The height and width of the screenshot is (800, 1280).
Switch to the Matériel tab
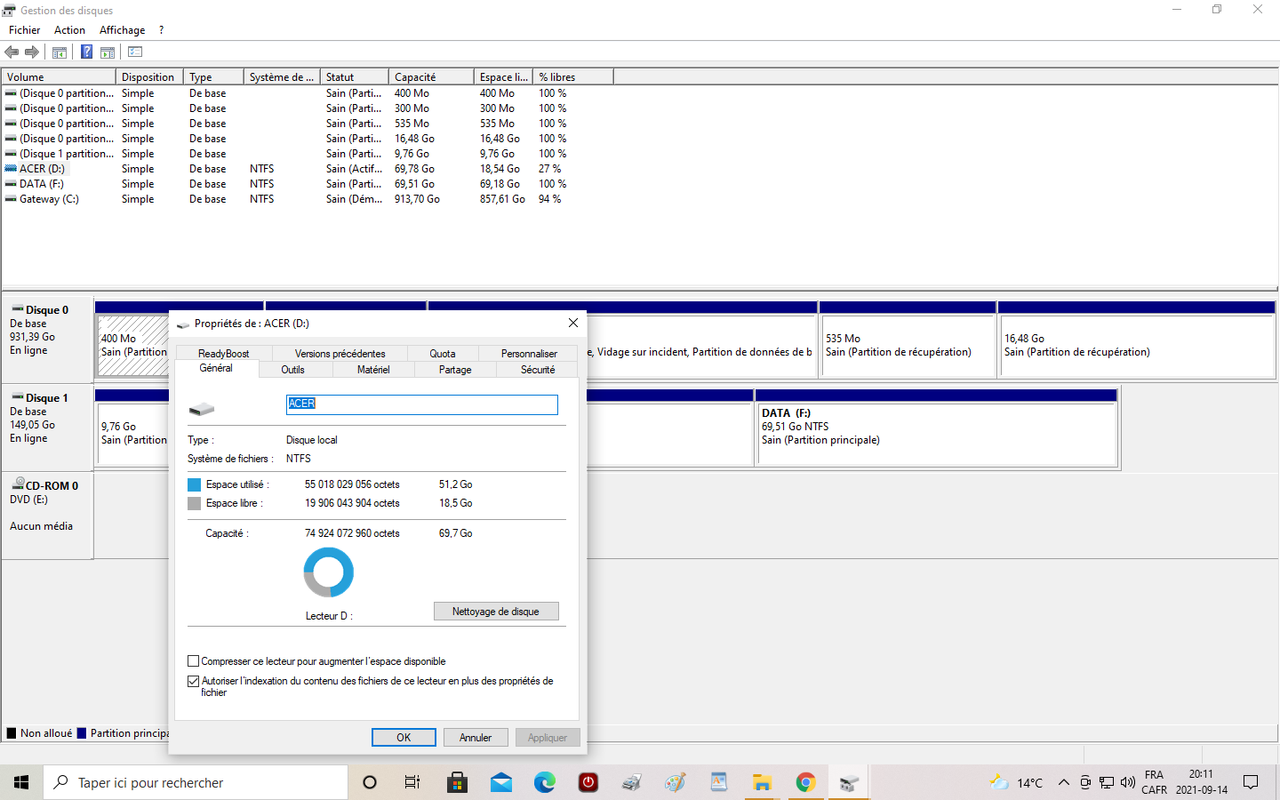(374, 370)
